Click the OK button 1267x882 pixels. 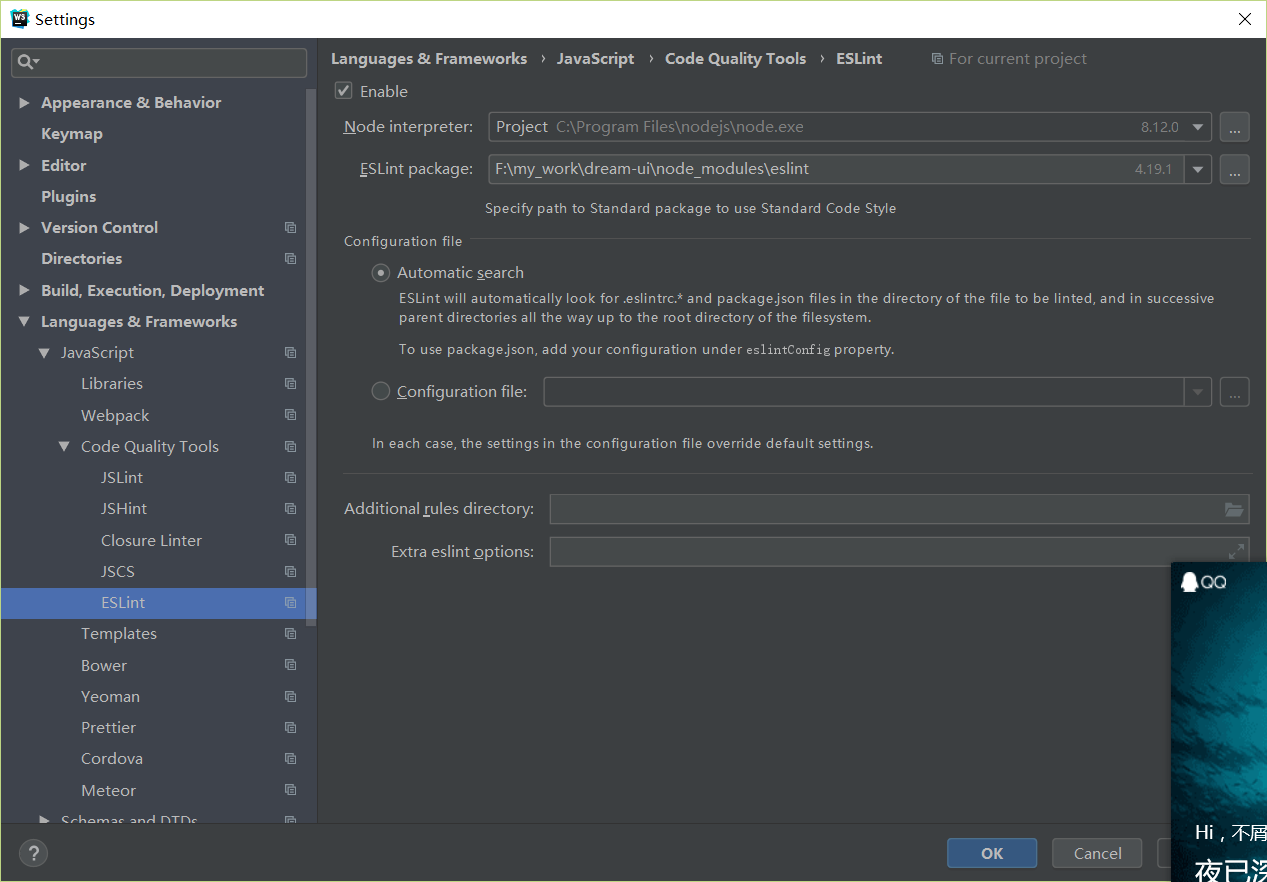992,853
